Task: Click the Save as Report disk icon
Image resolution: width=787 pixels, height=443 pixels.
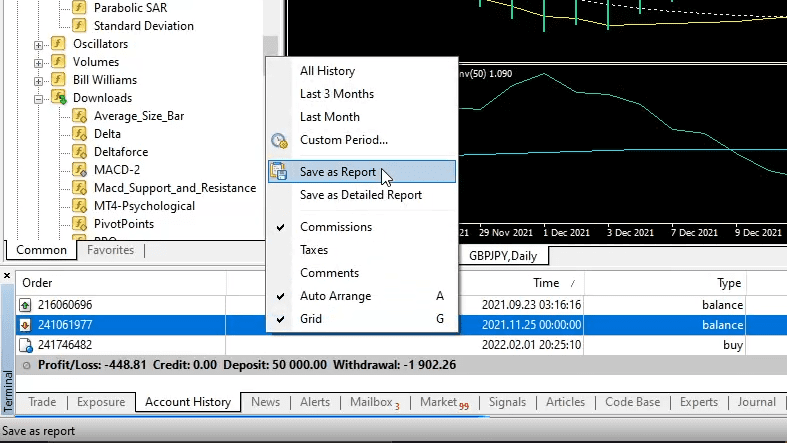Action: click(x=279, y=172)
